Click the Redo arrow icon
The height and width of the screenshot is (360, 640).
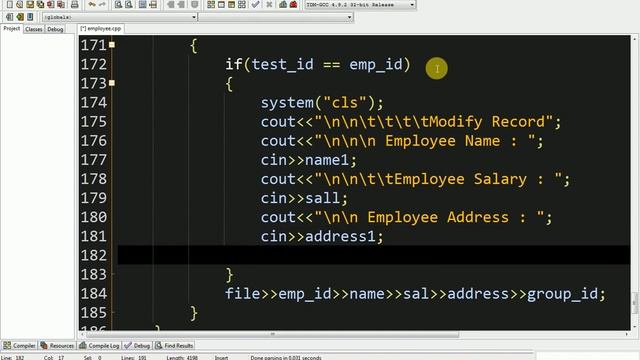coord(102,4)
